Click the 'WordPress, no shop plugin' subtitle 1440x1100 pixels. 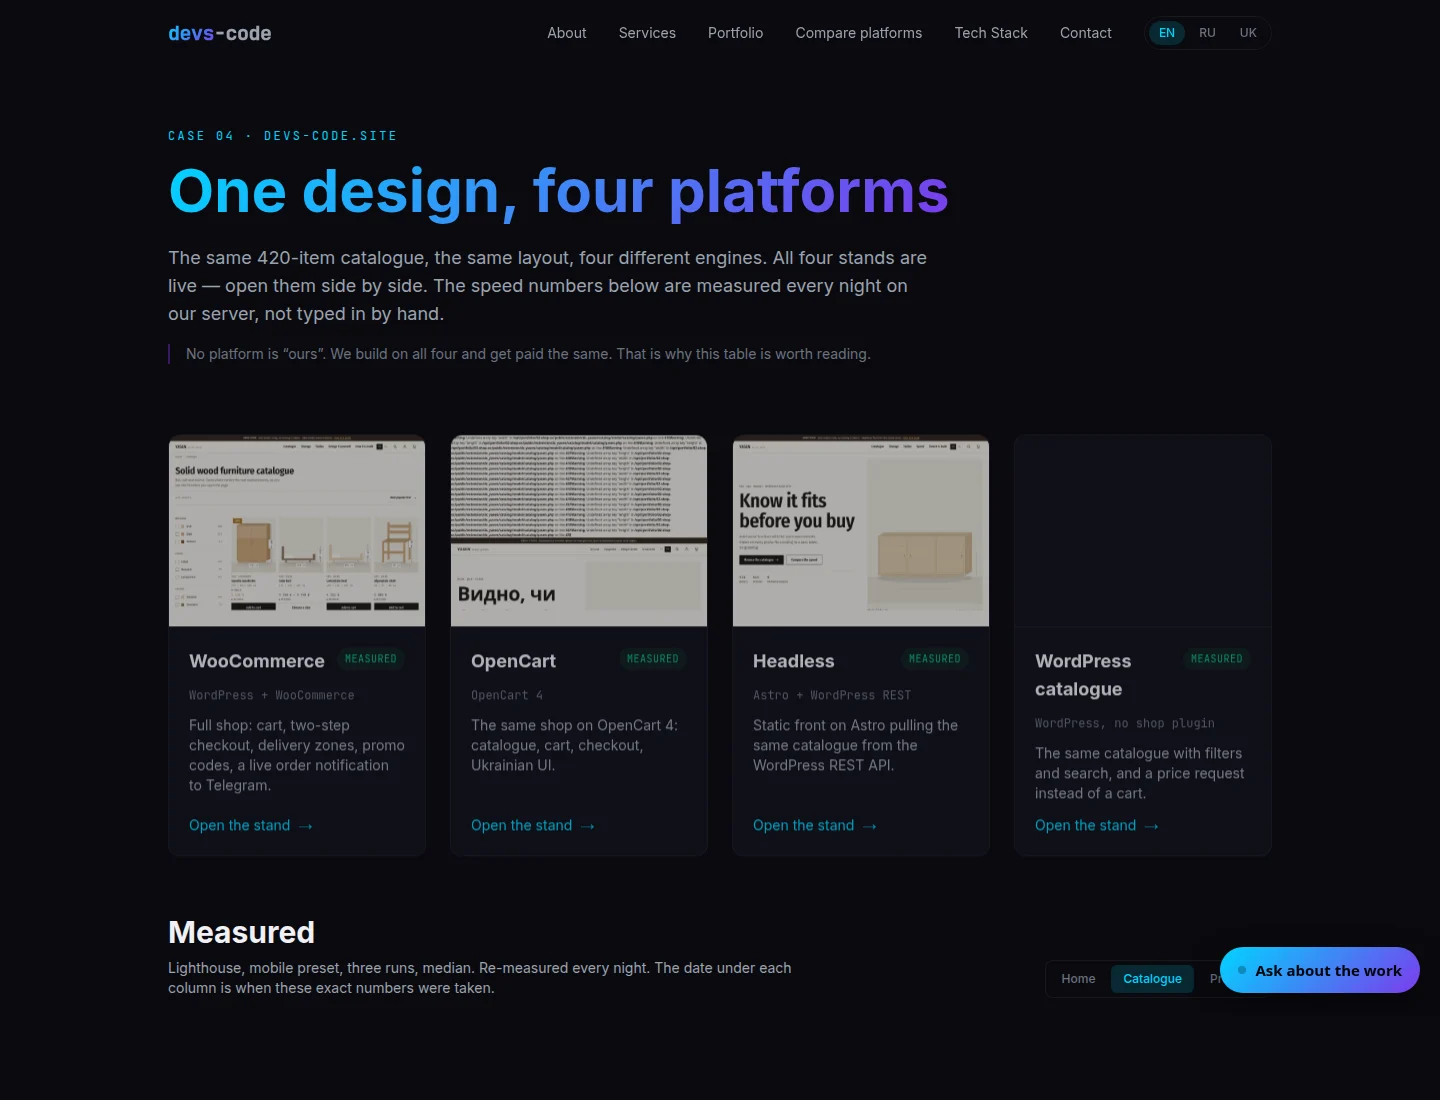coord(1125,723)
